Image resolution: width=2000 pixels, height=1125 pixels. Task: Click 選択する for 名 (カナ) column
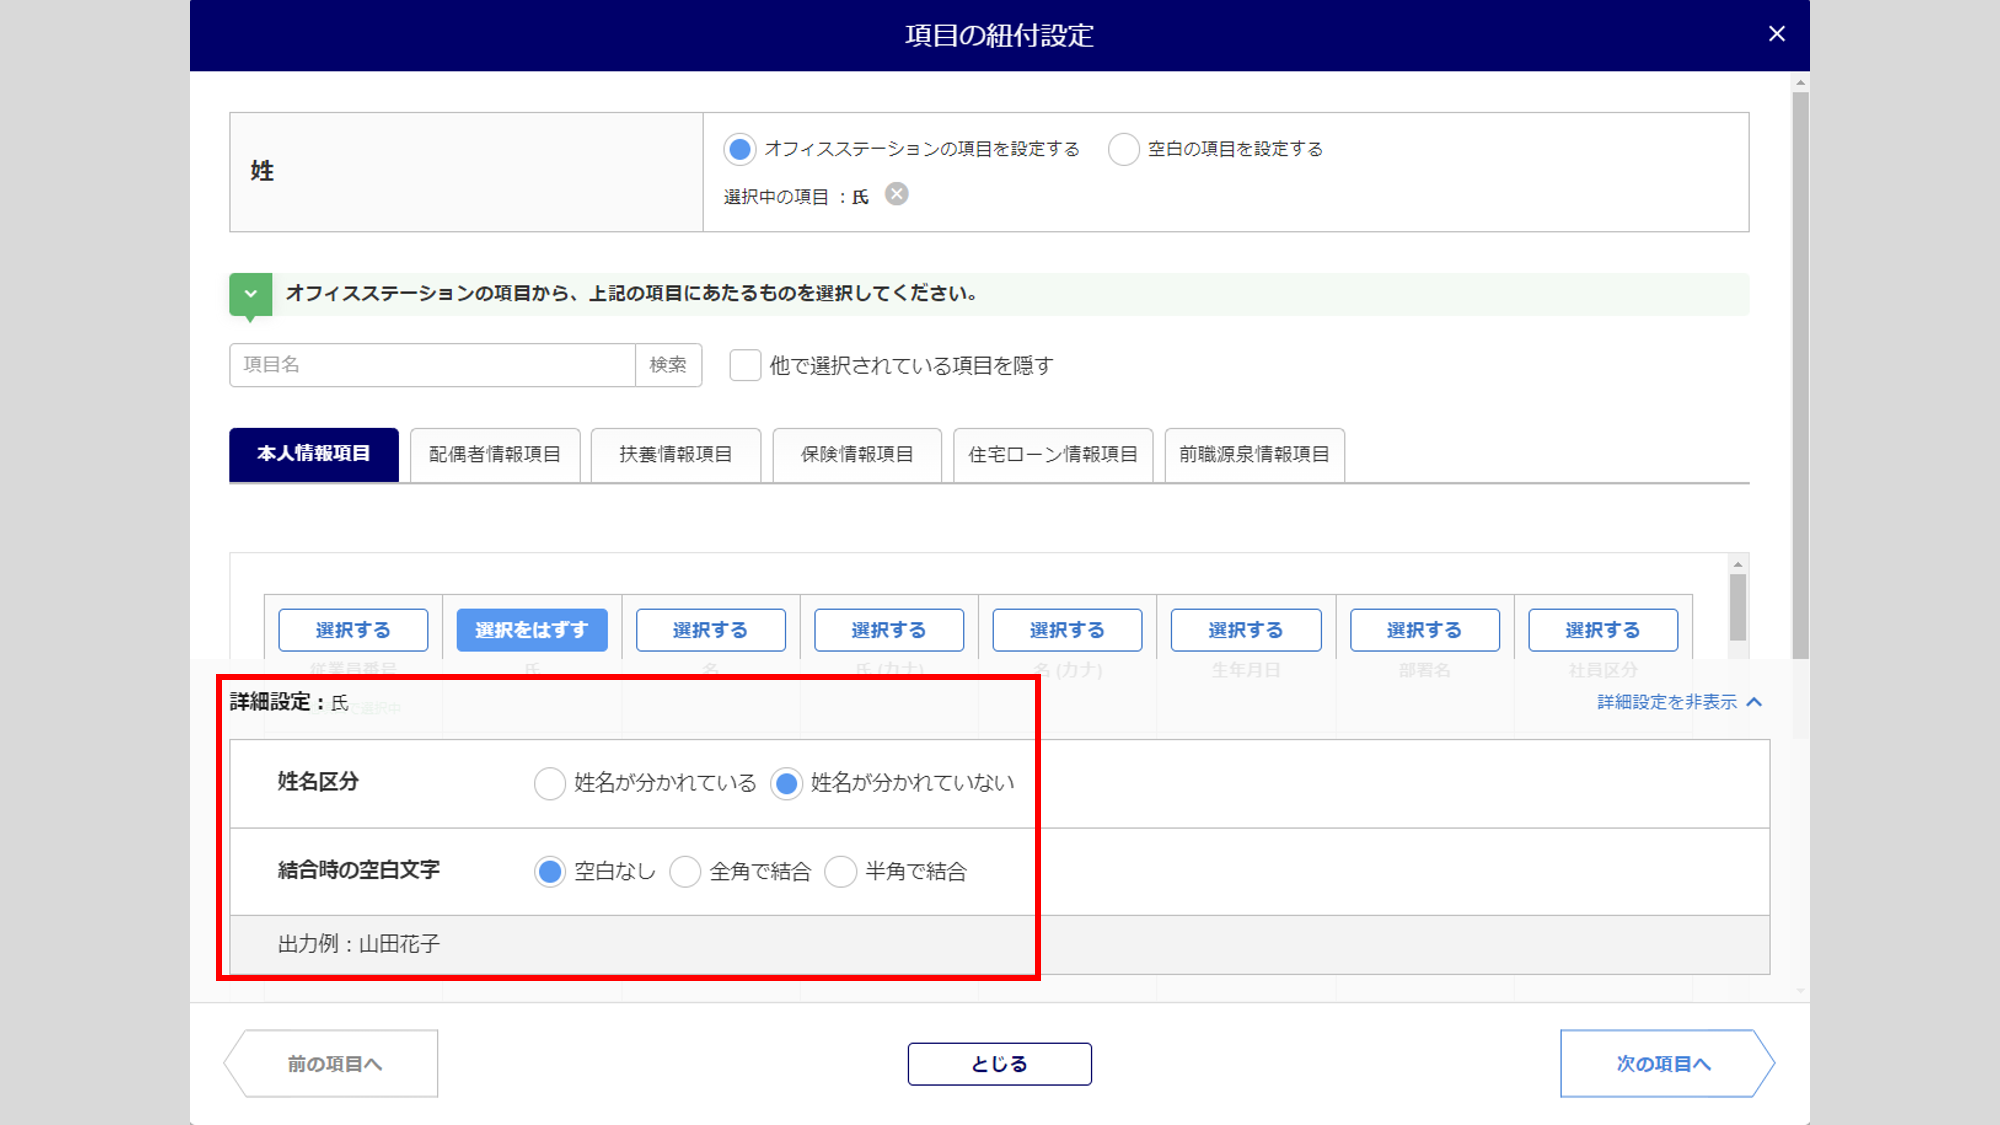pyautogui.click(x=1067, y=630)
